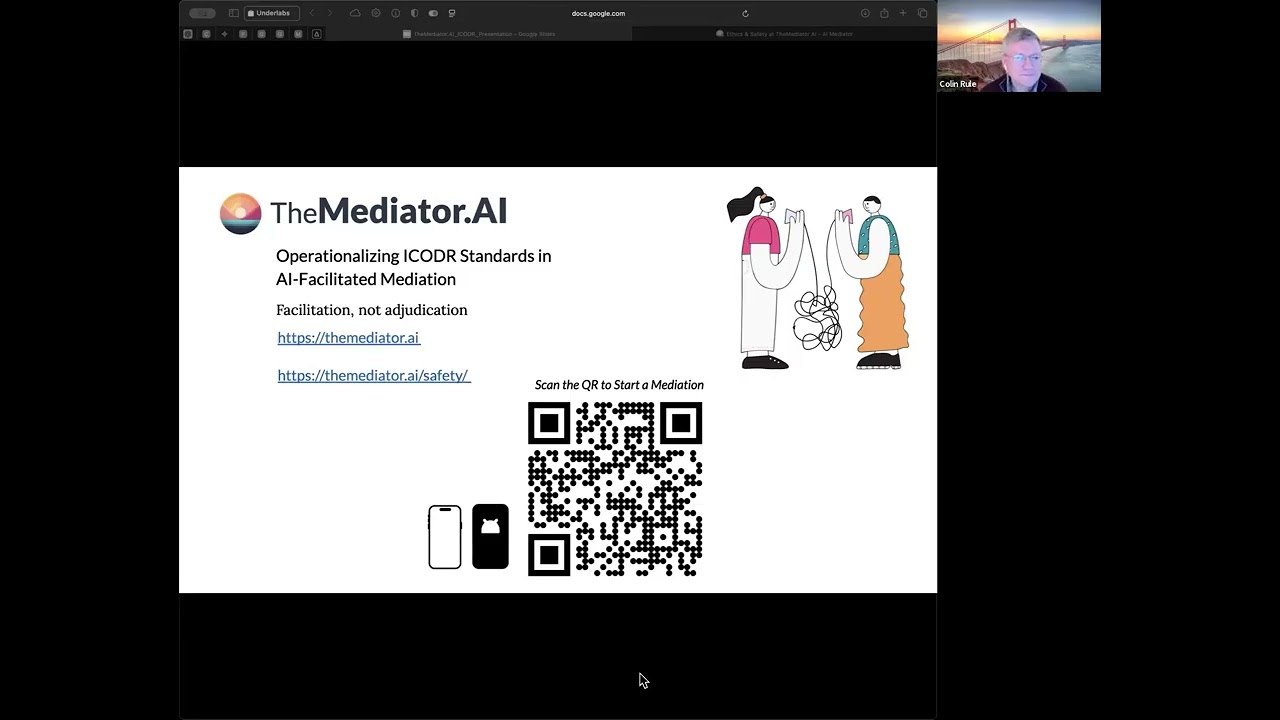Click the Share icon in Safari toolbar
The image size is (1280, 720).
[884, 13]
